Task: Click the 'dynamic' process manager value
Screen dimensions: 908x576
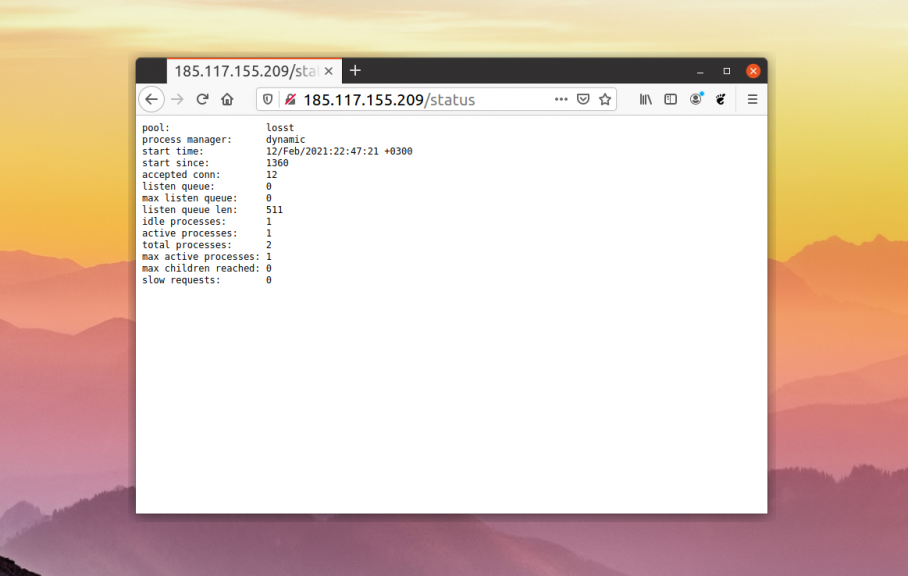Action: pos(285,140)
